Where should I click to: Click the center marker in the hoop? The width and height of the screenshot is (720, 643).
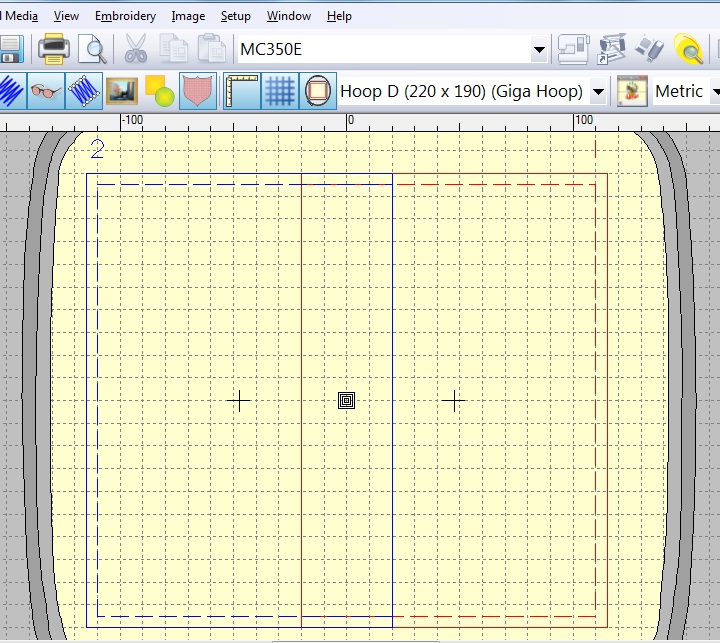pyautogui.click(x=347, y=401)
